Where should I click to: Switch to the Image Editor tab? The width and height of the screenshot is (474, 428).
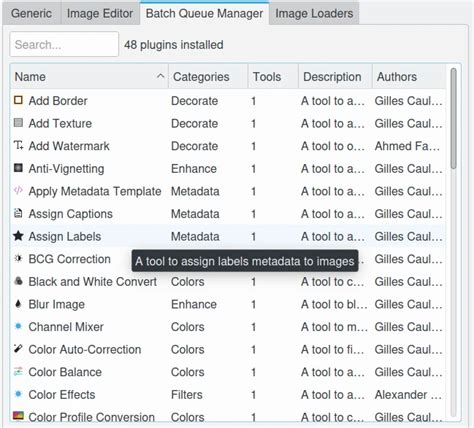(100, 13)
